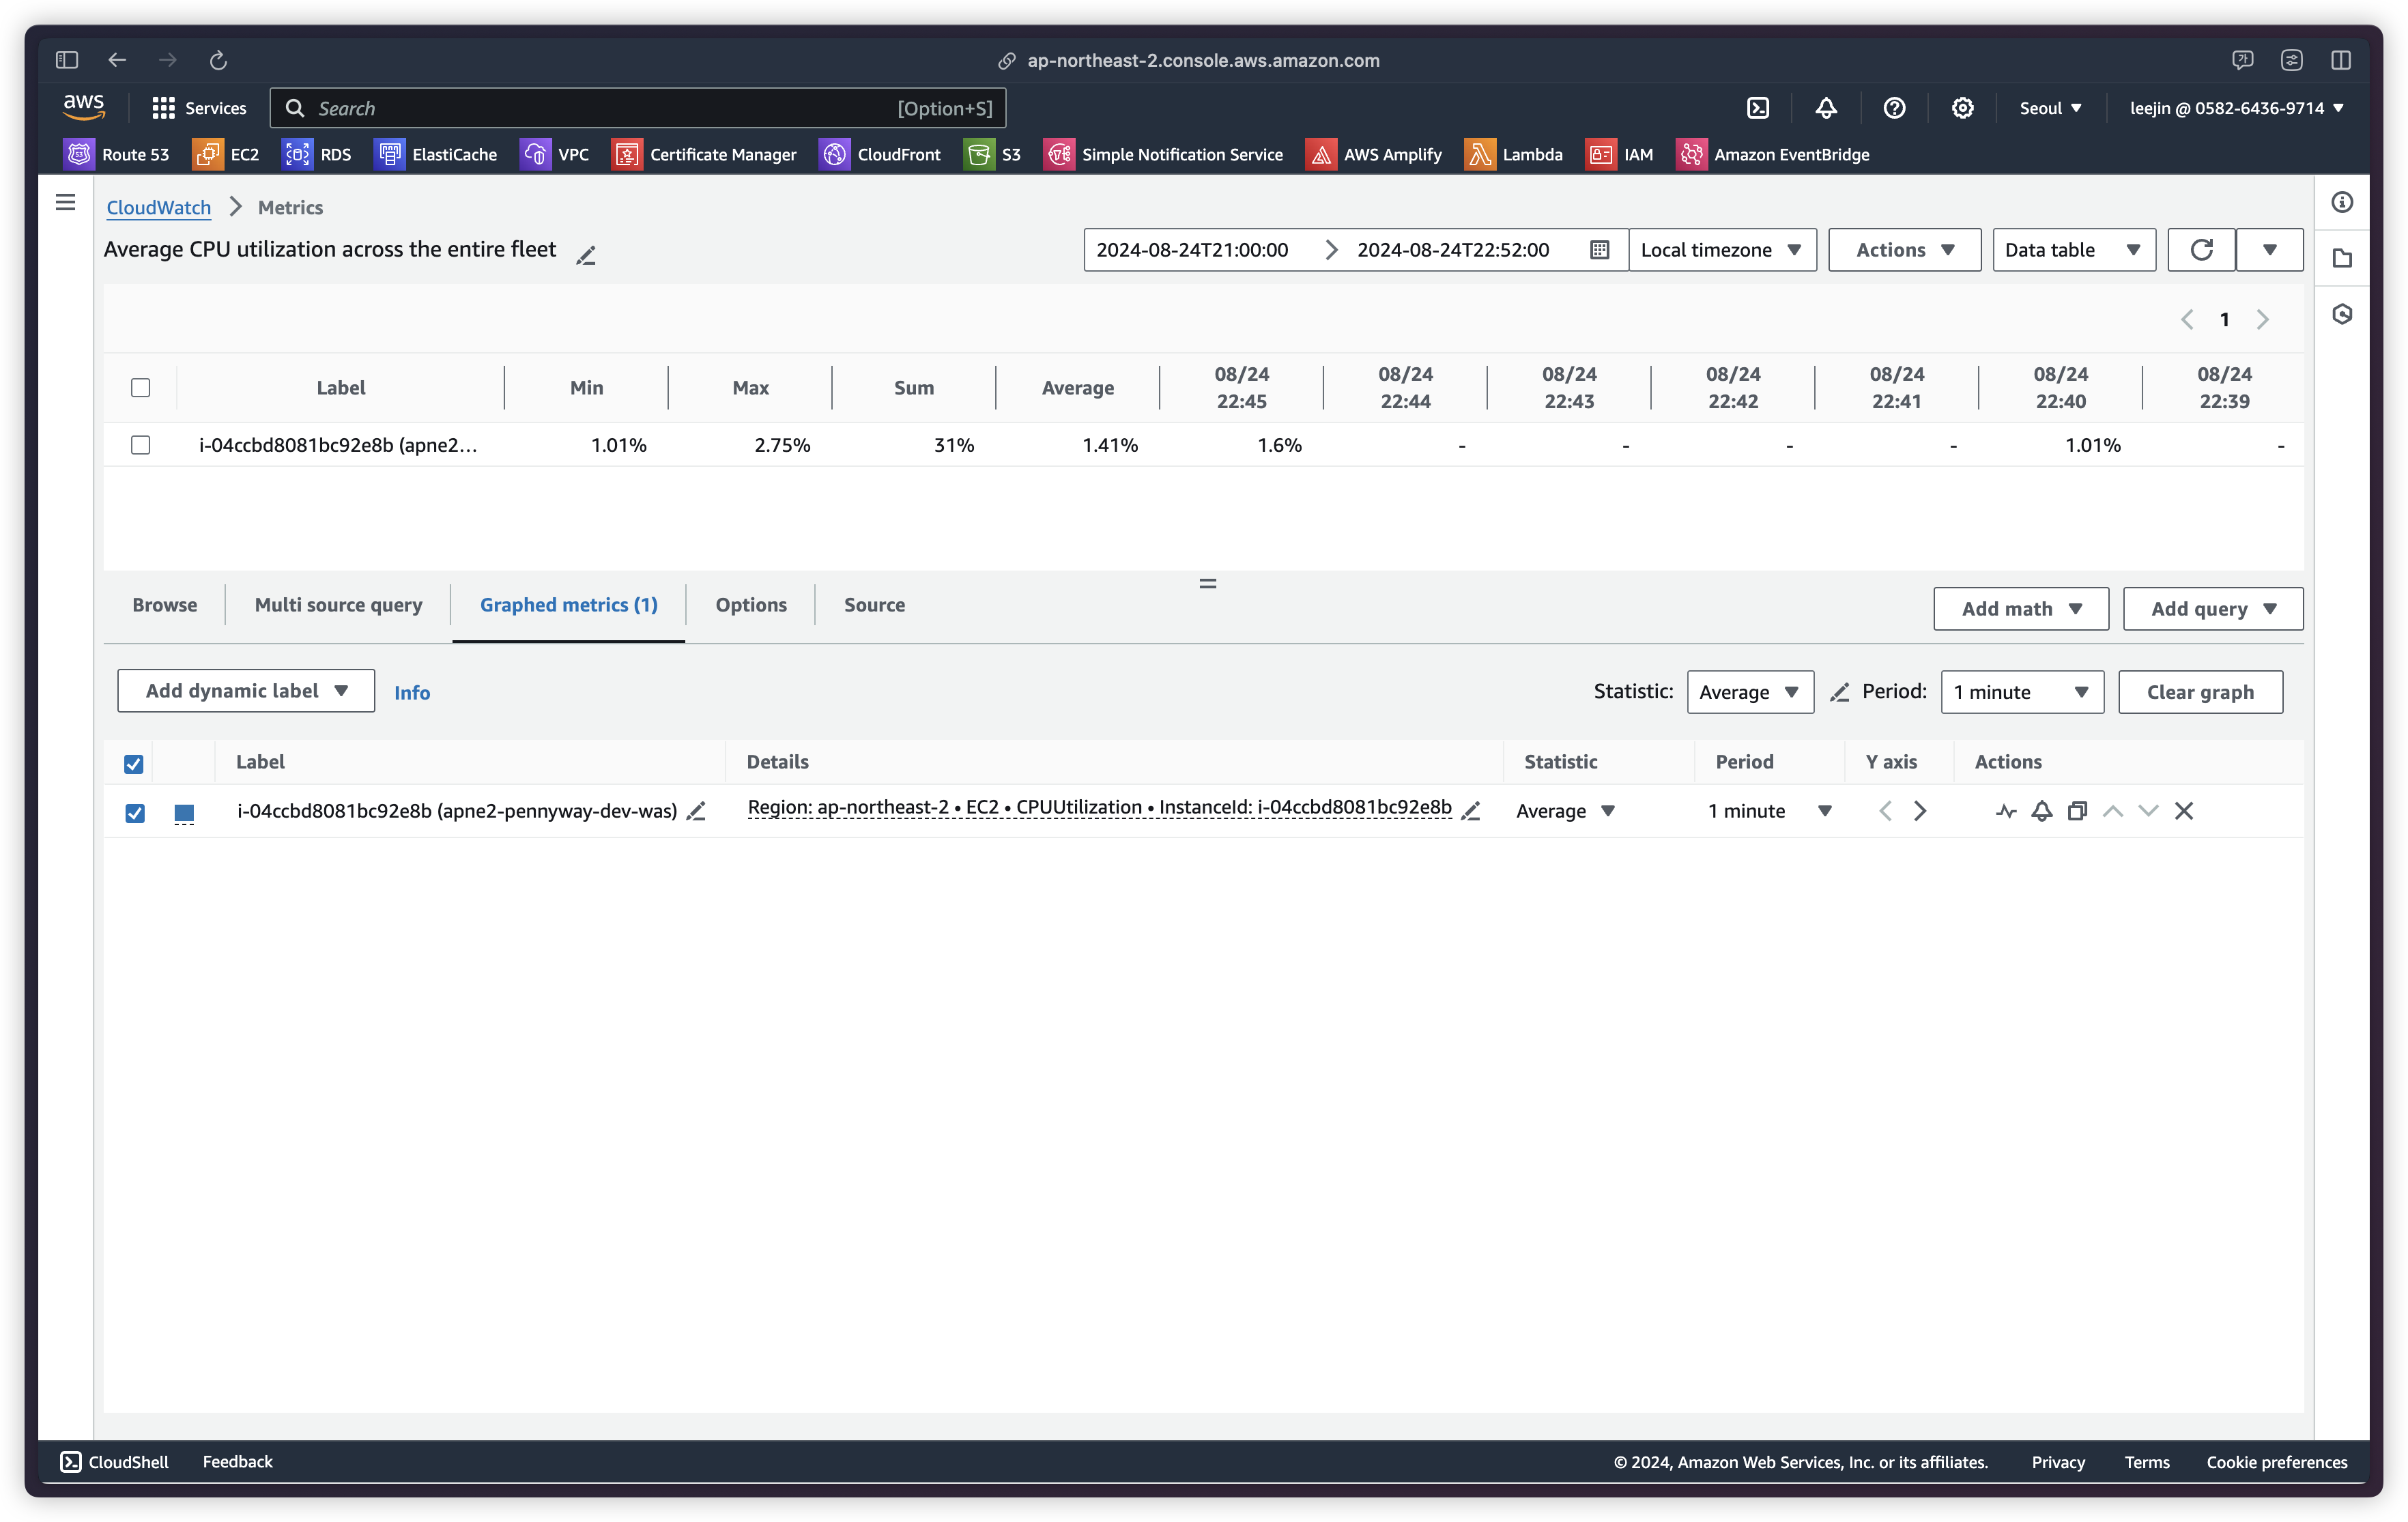This screenshot has height=1522, width=2408.
Task: Open the info panel icon on right sidebar
Action: point(2342,203)
